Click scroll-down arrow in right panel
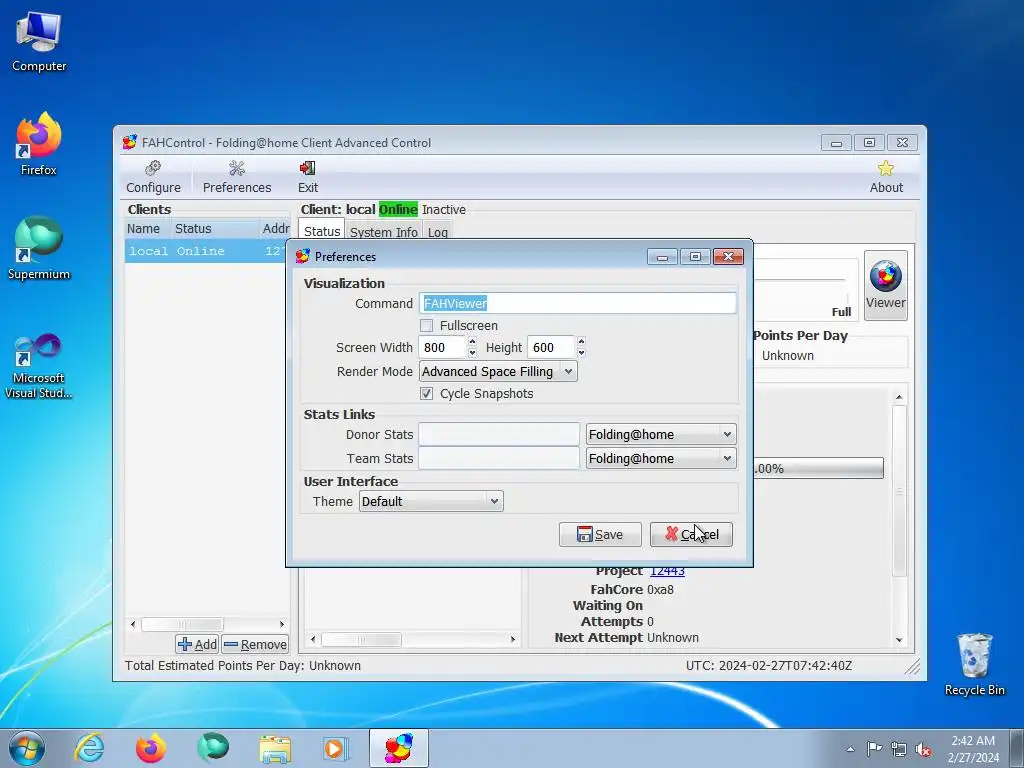1024x768 pixels. 899,640
